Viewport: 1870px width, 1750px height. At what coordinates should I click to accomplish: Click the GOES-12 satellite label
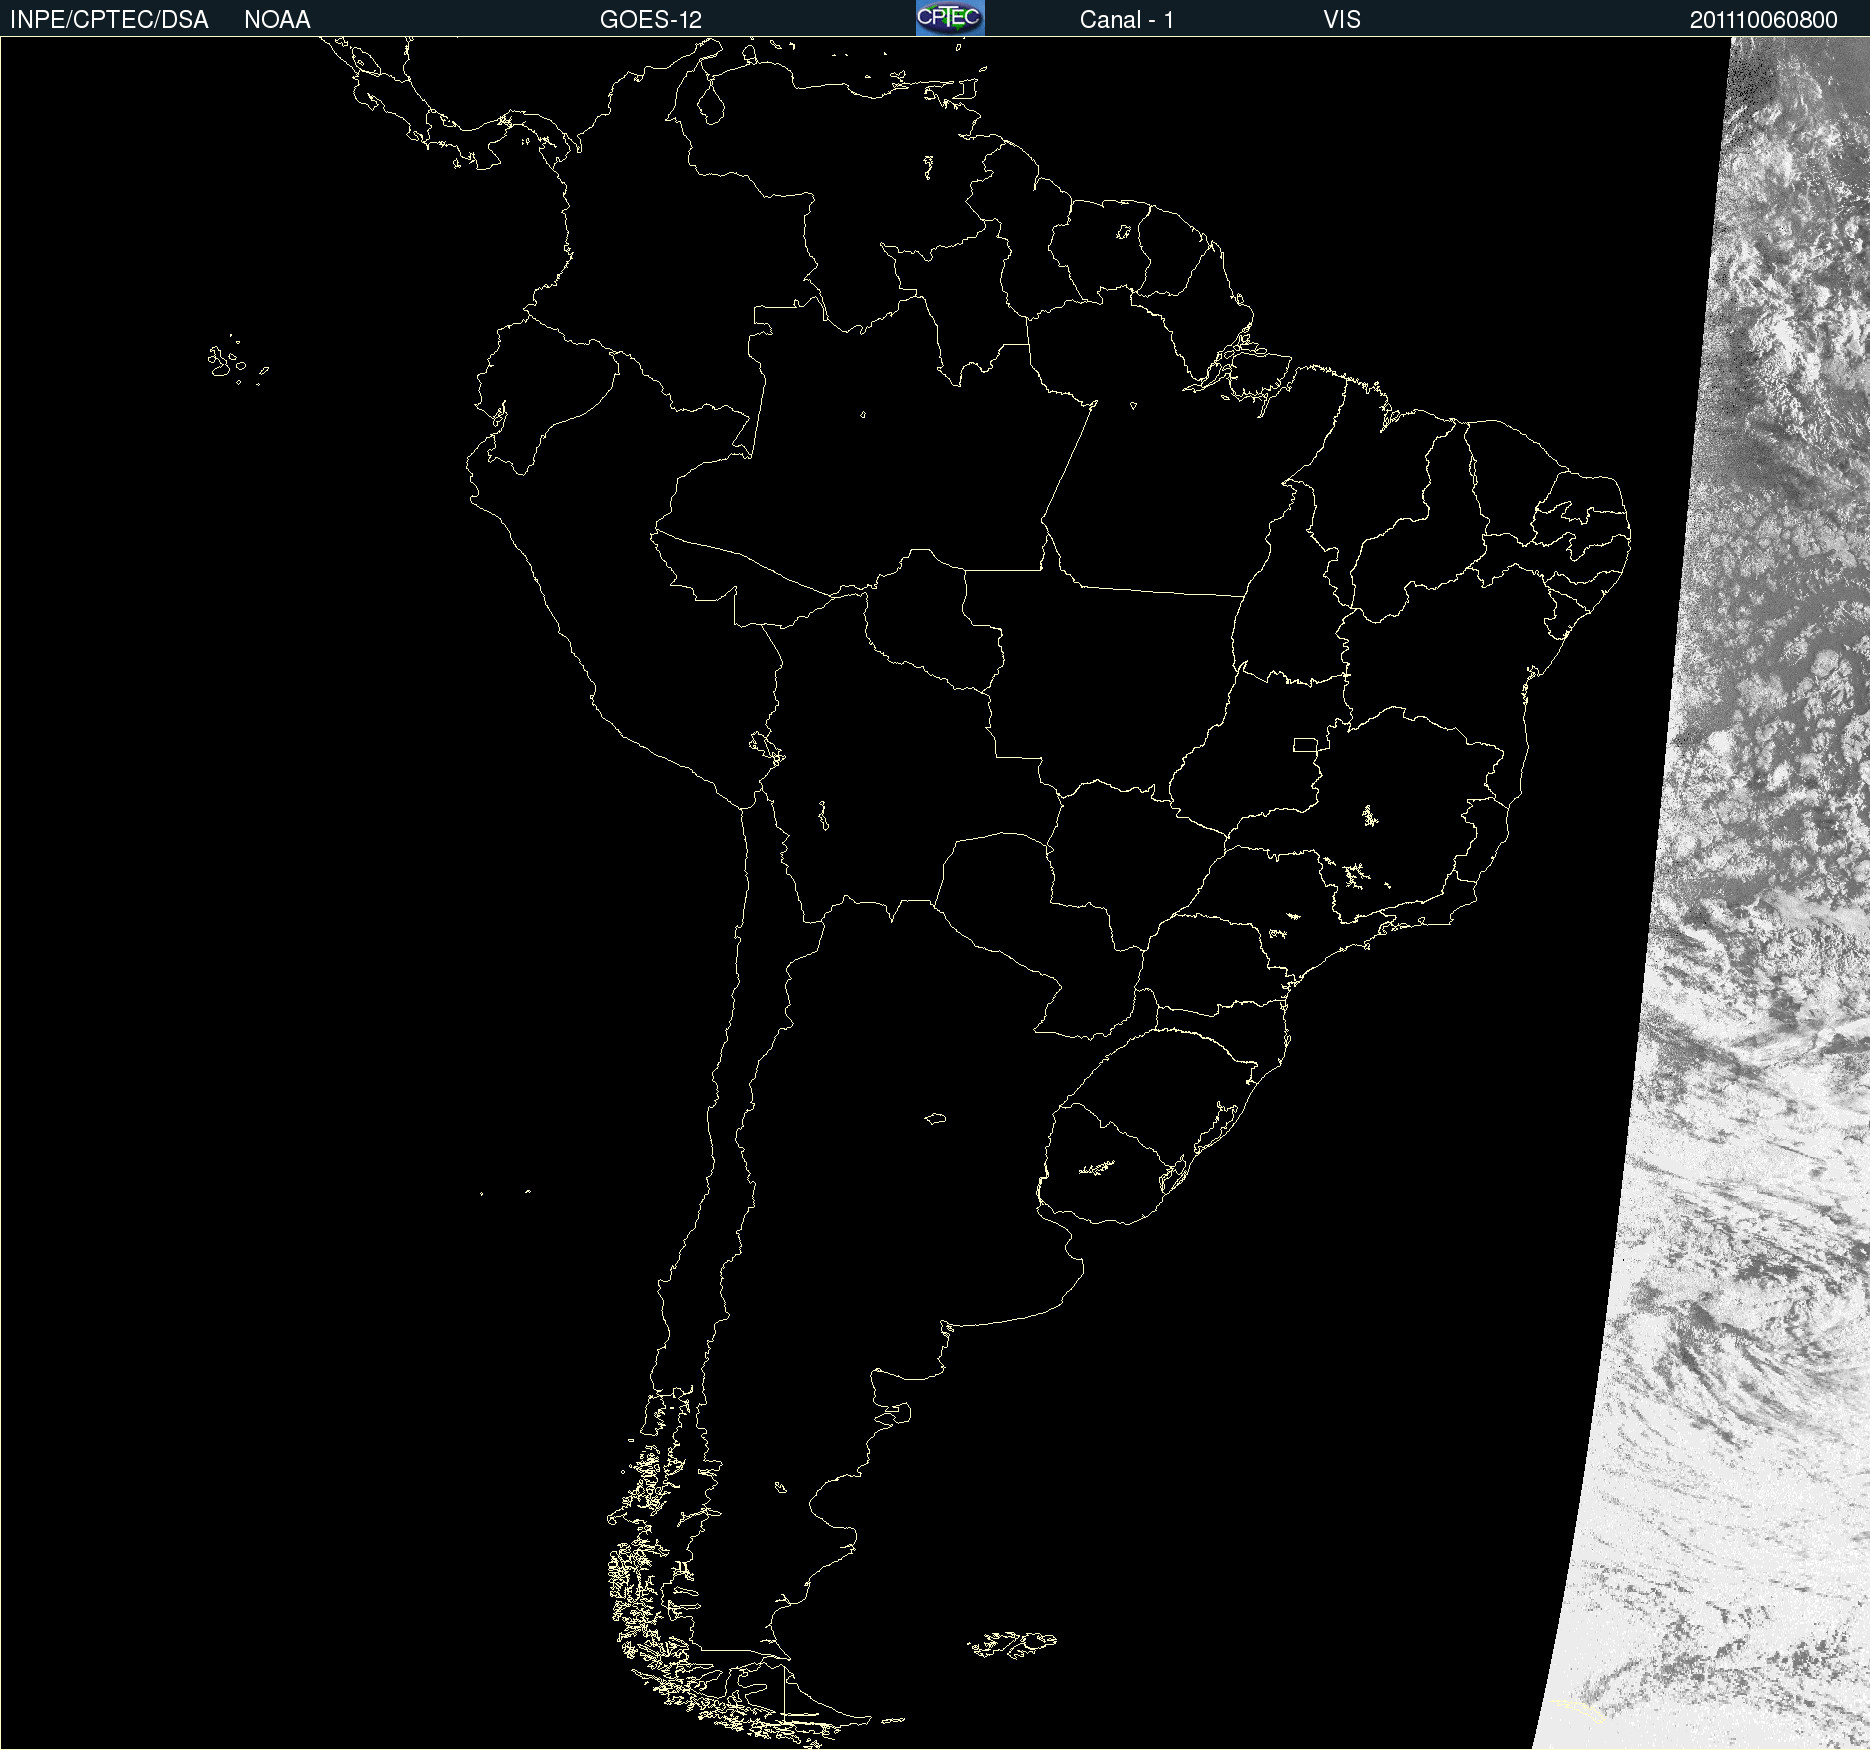(651, 20)
